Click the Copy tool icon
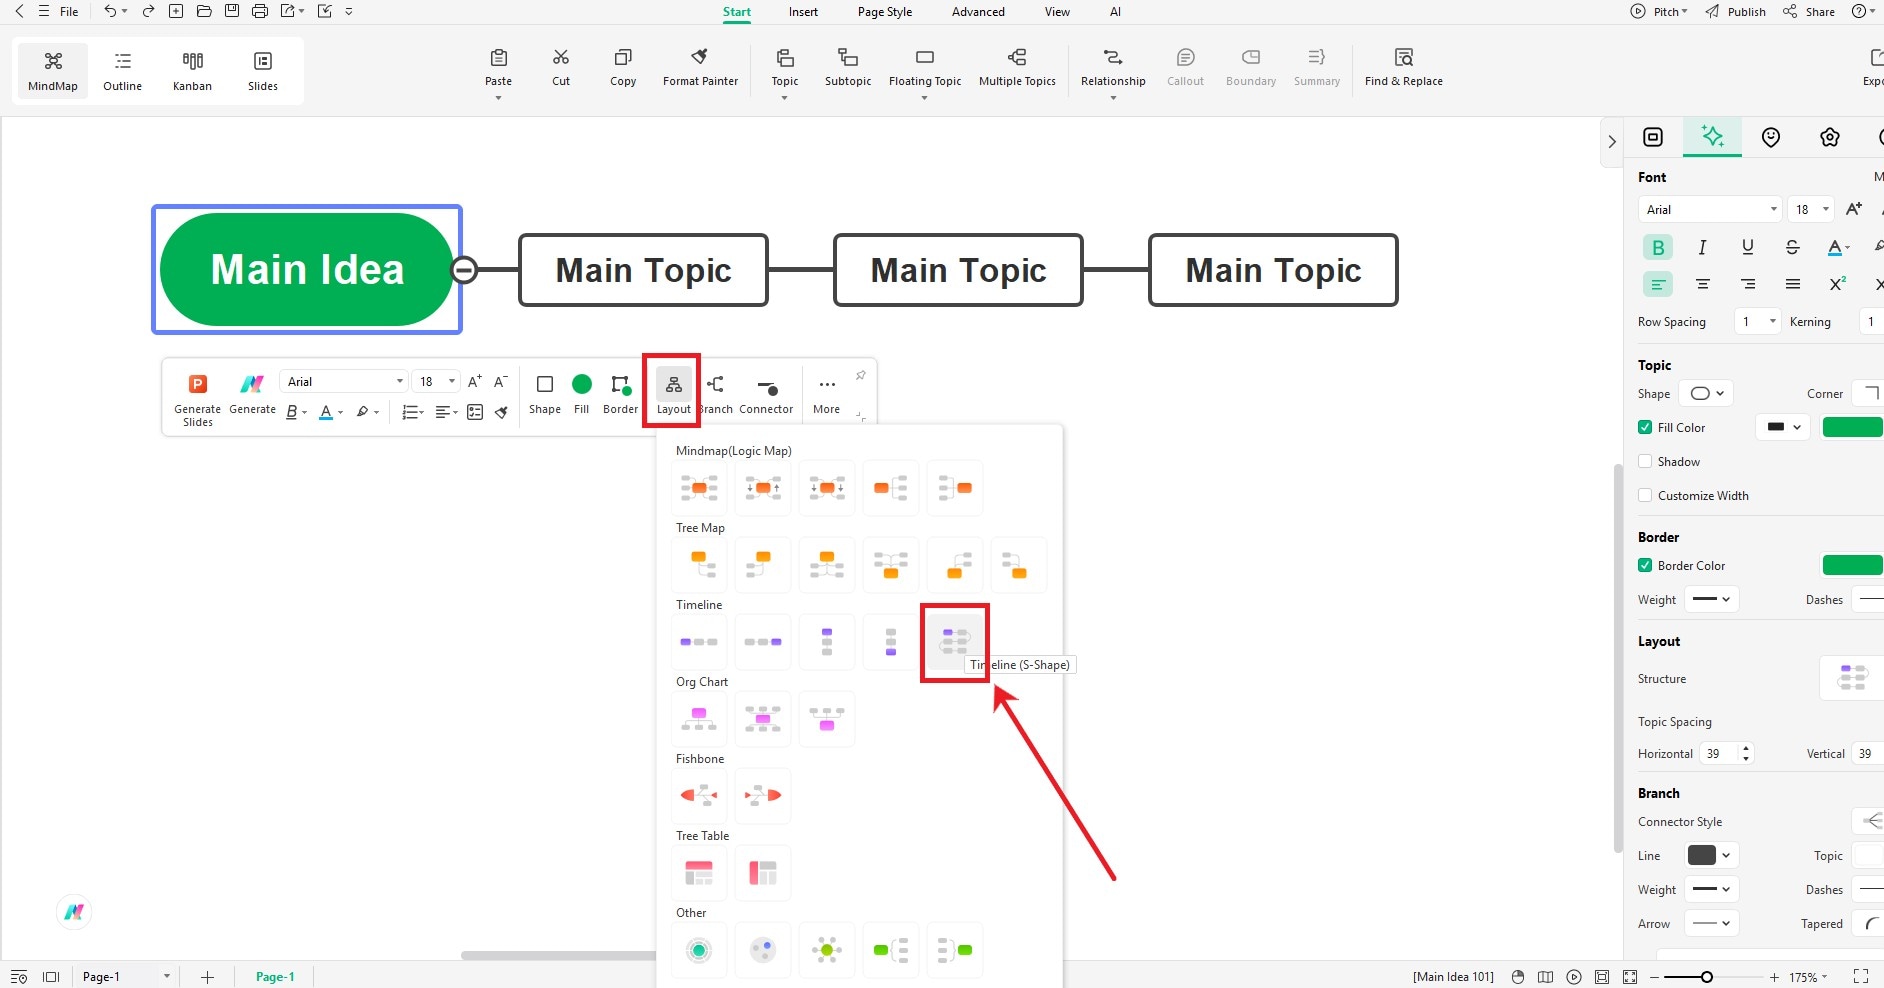 tap(623, 57)
